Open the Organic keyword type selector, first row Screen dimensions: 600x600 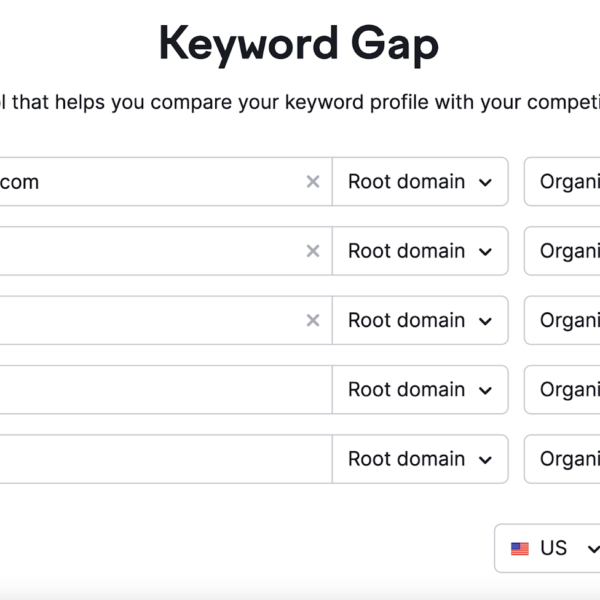pyautogui.click(x=562, y=182)
